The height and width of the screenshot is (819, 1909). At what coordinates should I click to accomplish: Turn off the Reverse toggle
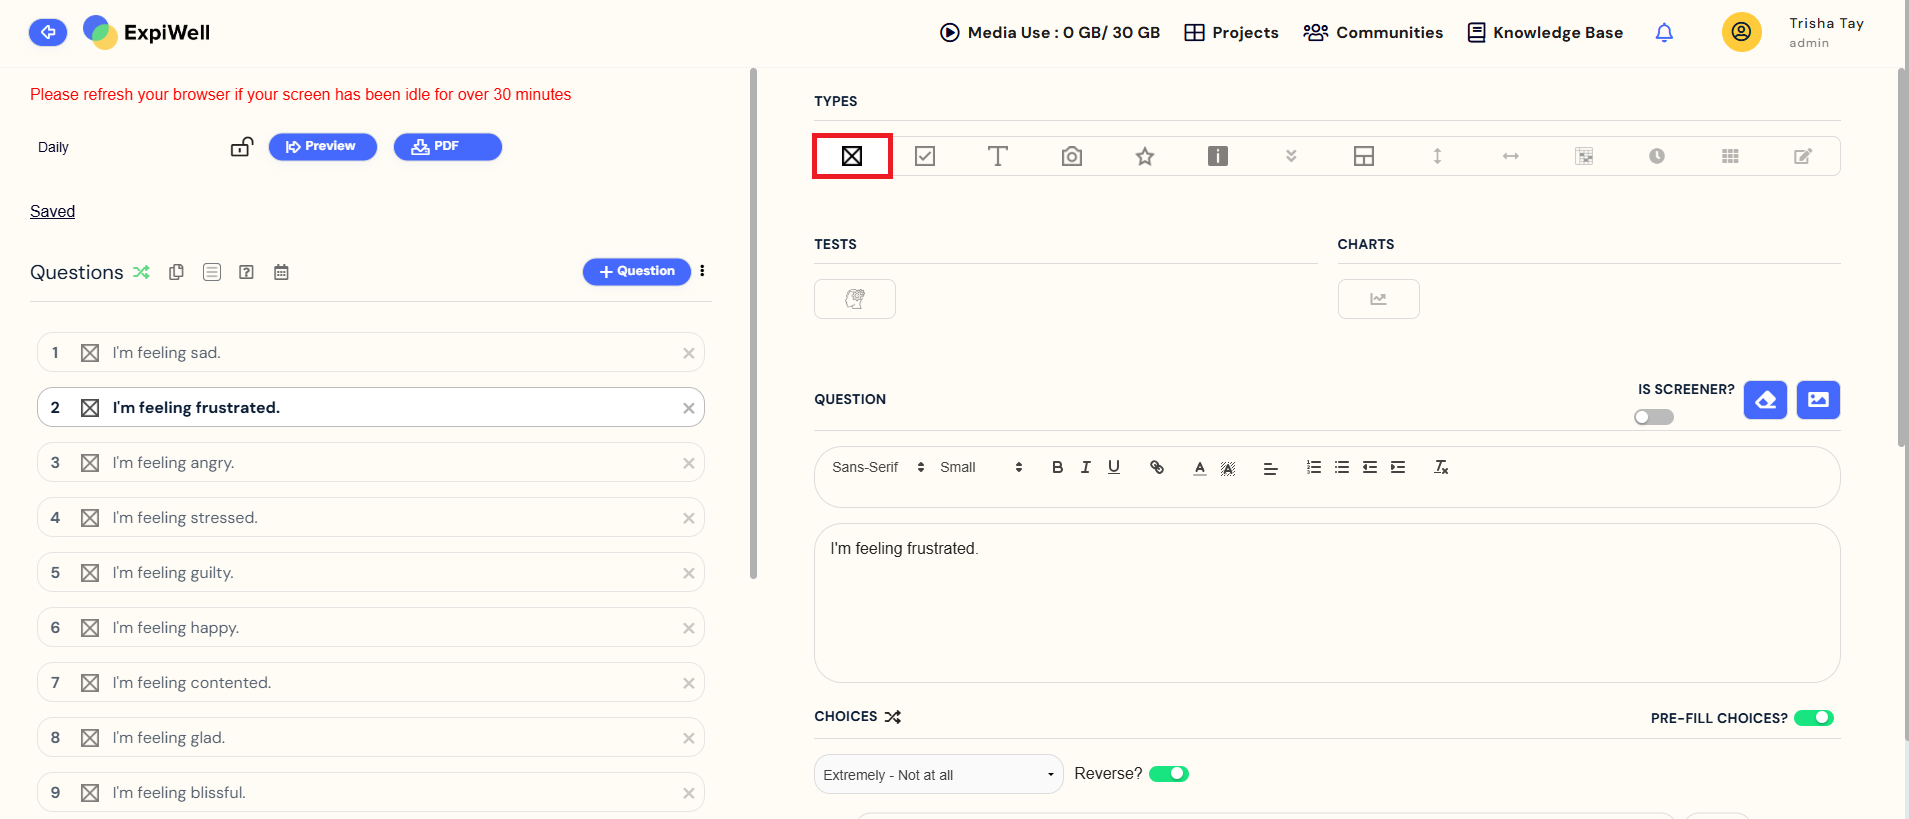click(1168, 774)
